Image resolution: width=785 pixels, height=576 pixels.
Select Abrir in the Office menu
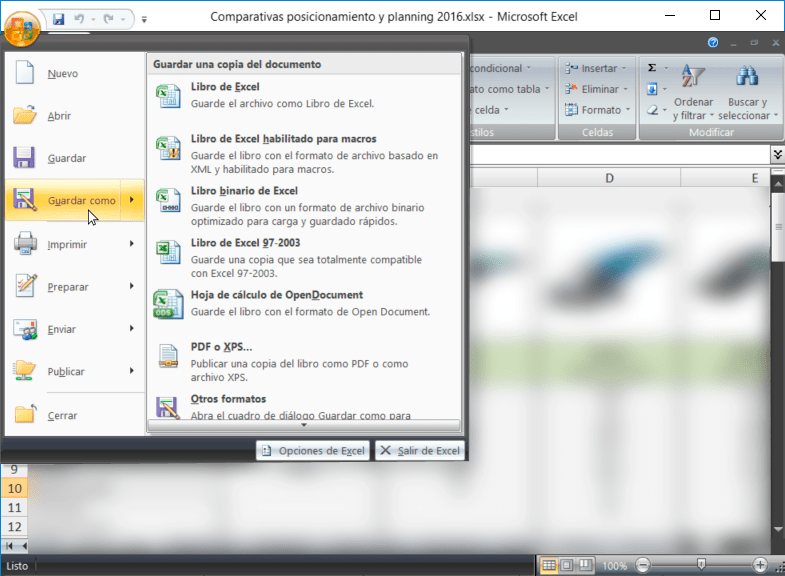click(74, 116)
